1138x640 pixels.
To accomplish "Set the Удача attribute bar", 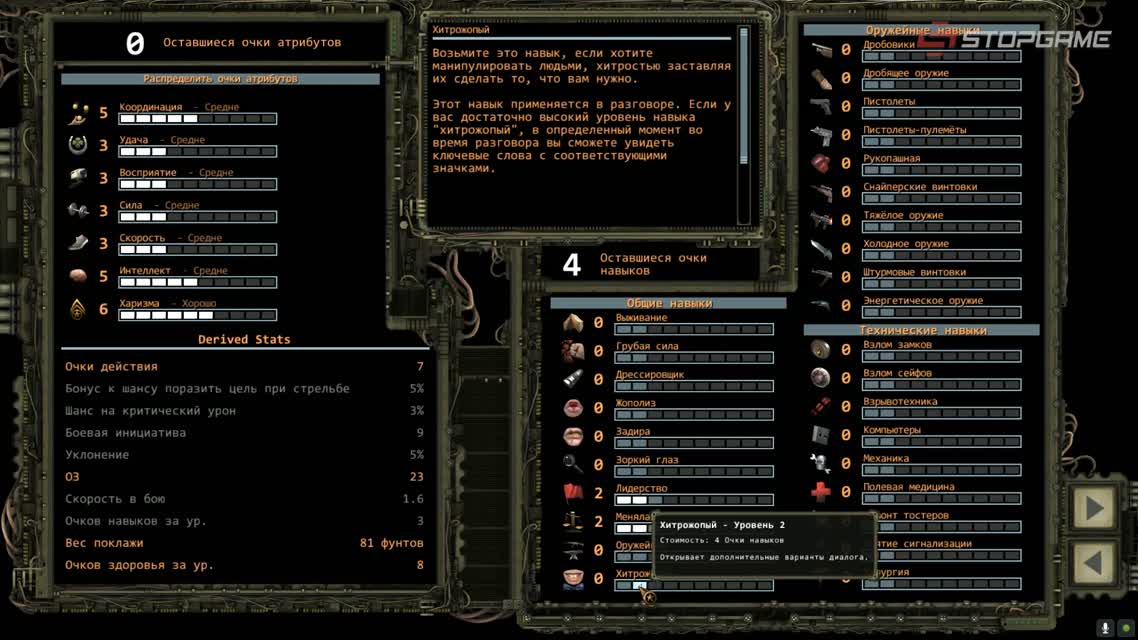I will (x=197, y=151).
